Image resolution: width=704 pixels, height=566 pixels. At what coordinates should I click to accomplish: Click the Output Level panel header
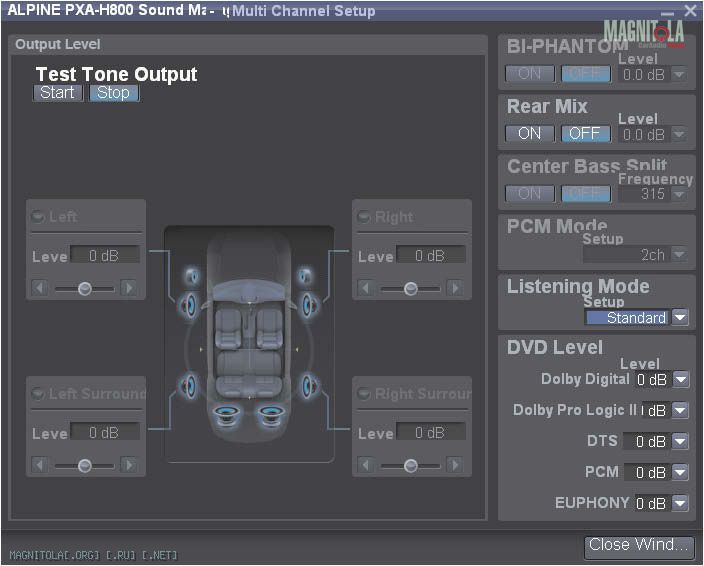248,44
